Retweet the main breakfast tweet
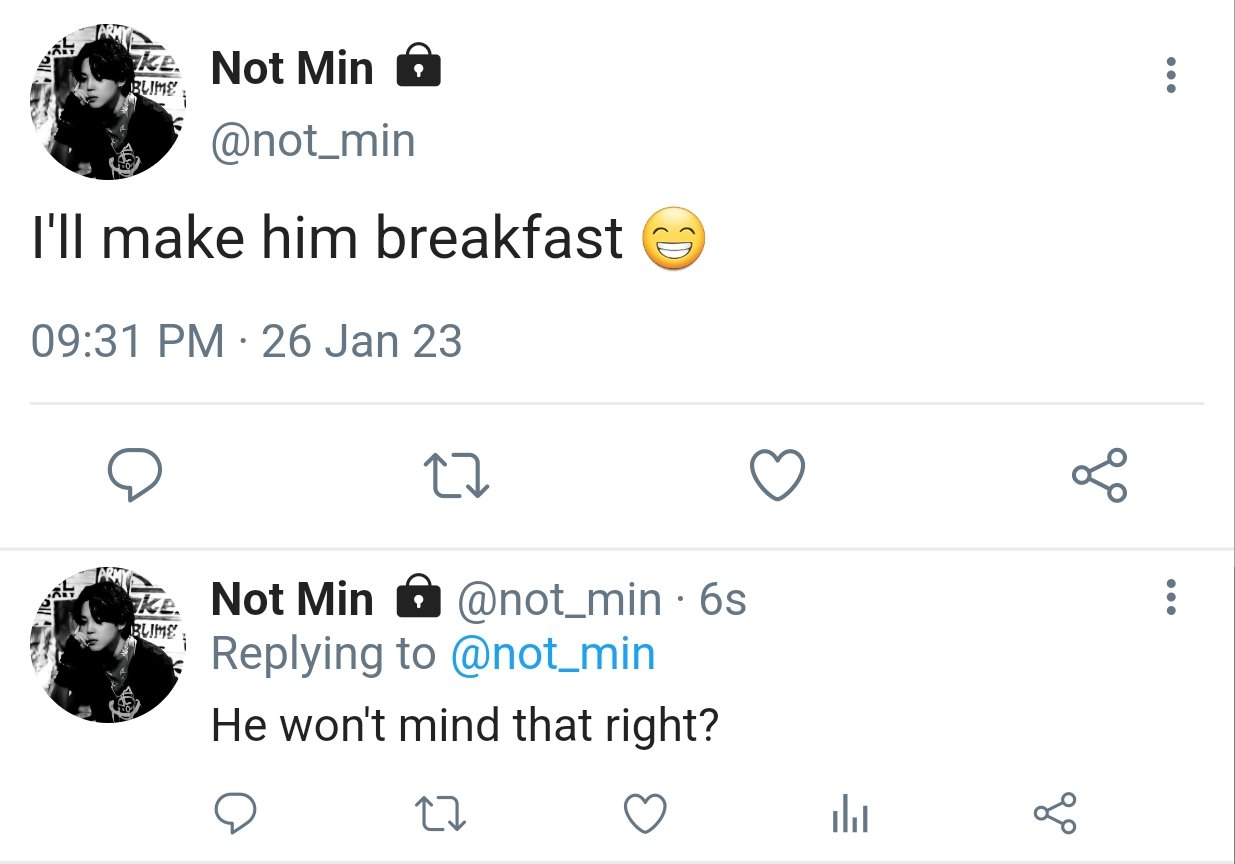The height and width of the screenshot is (864, 1235). coord(456,475)
